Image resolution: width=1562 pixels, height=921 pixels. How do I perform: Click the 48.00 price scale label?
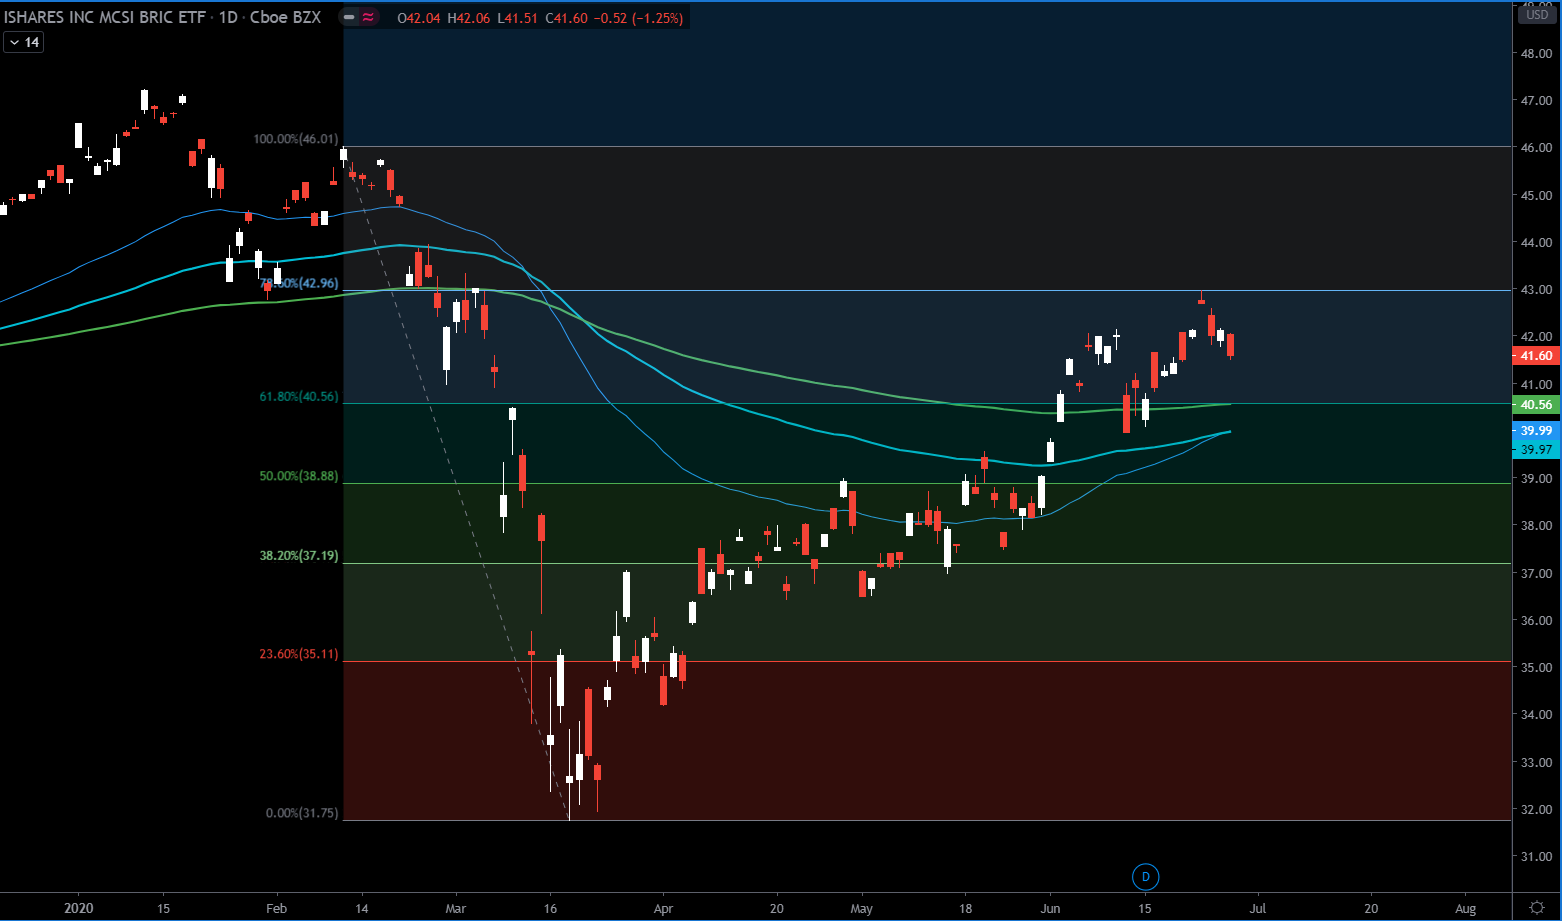coord(1535,54)
